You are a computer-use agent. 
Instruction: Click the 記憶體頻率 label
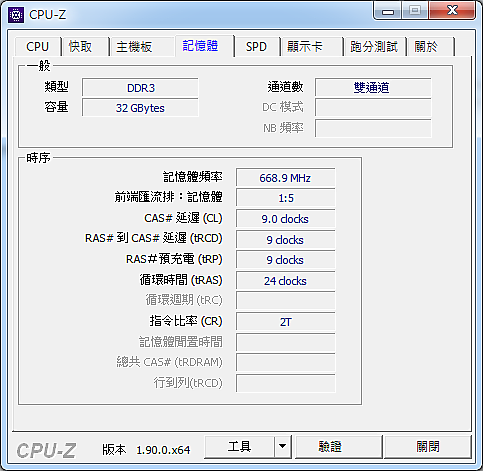pos(193,177)
